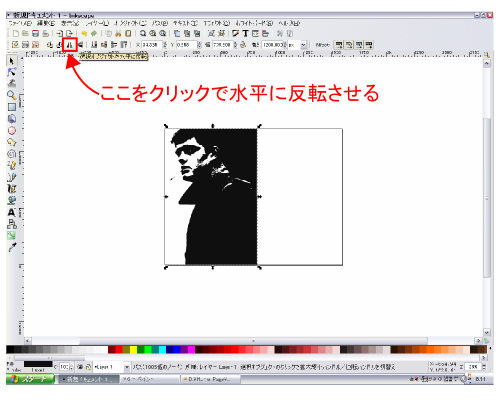The image size is (500, 400).
Task: Select the Node edit tool
Action: [12, 72]
